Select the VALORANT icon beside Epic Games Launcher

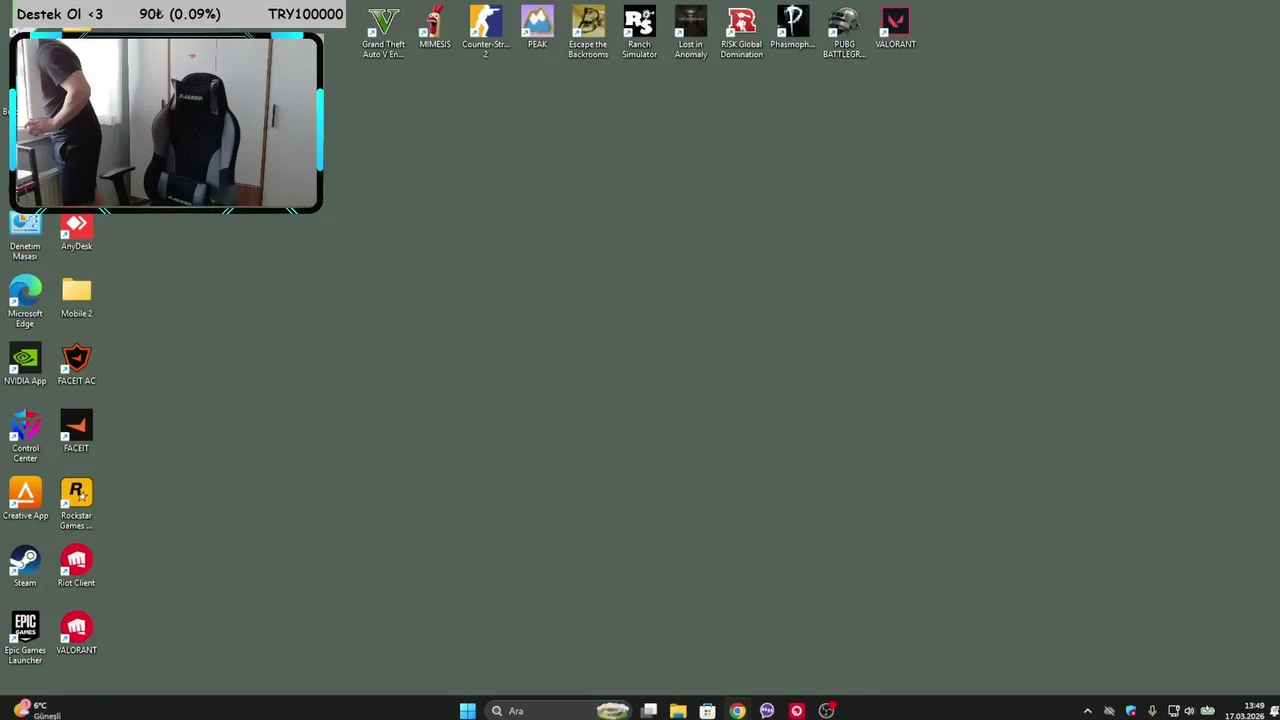click(76, 633)
